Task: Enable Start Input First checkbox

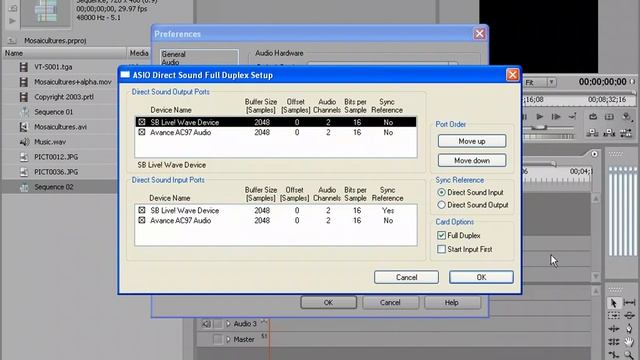Action: pos(441,249)
